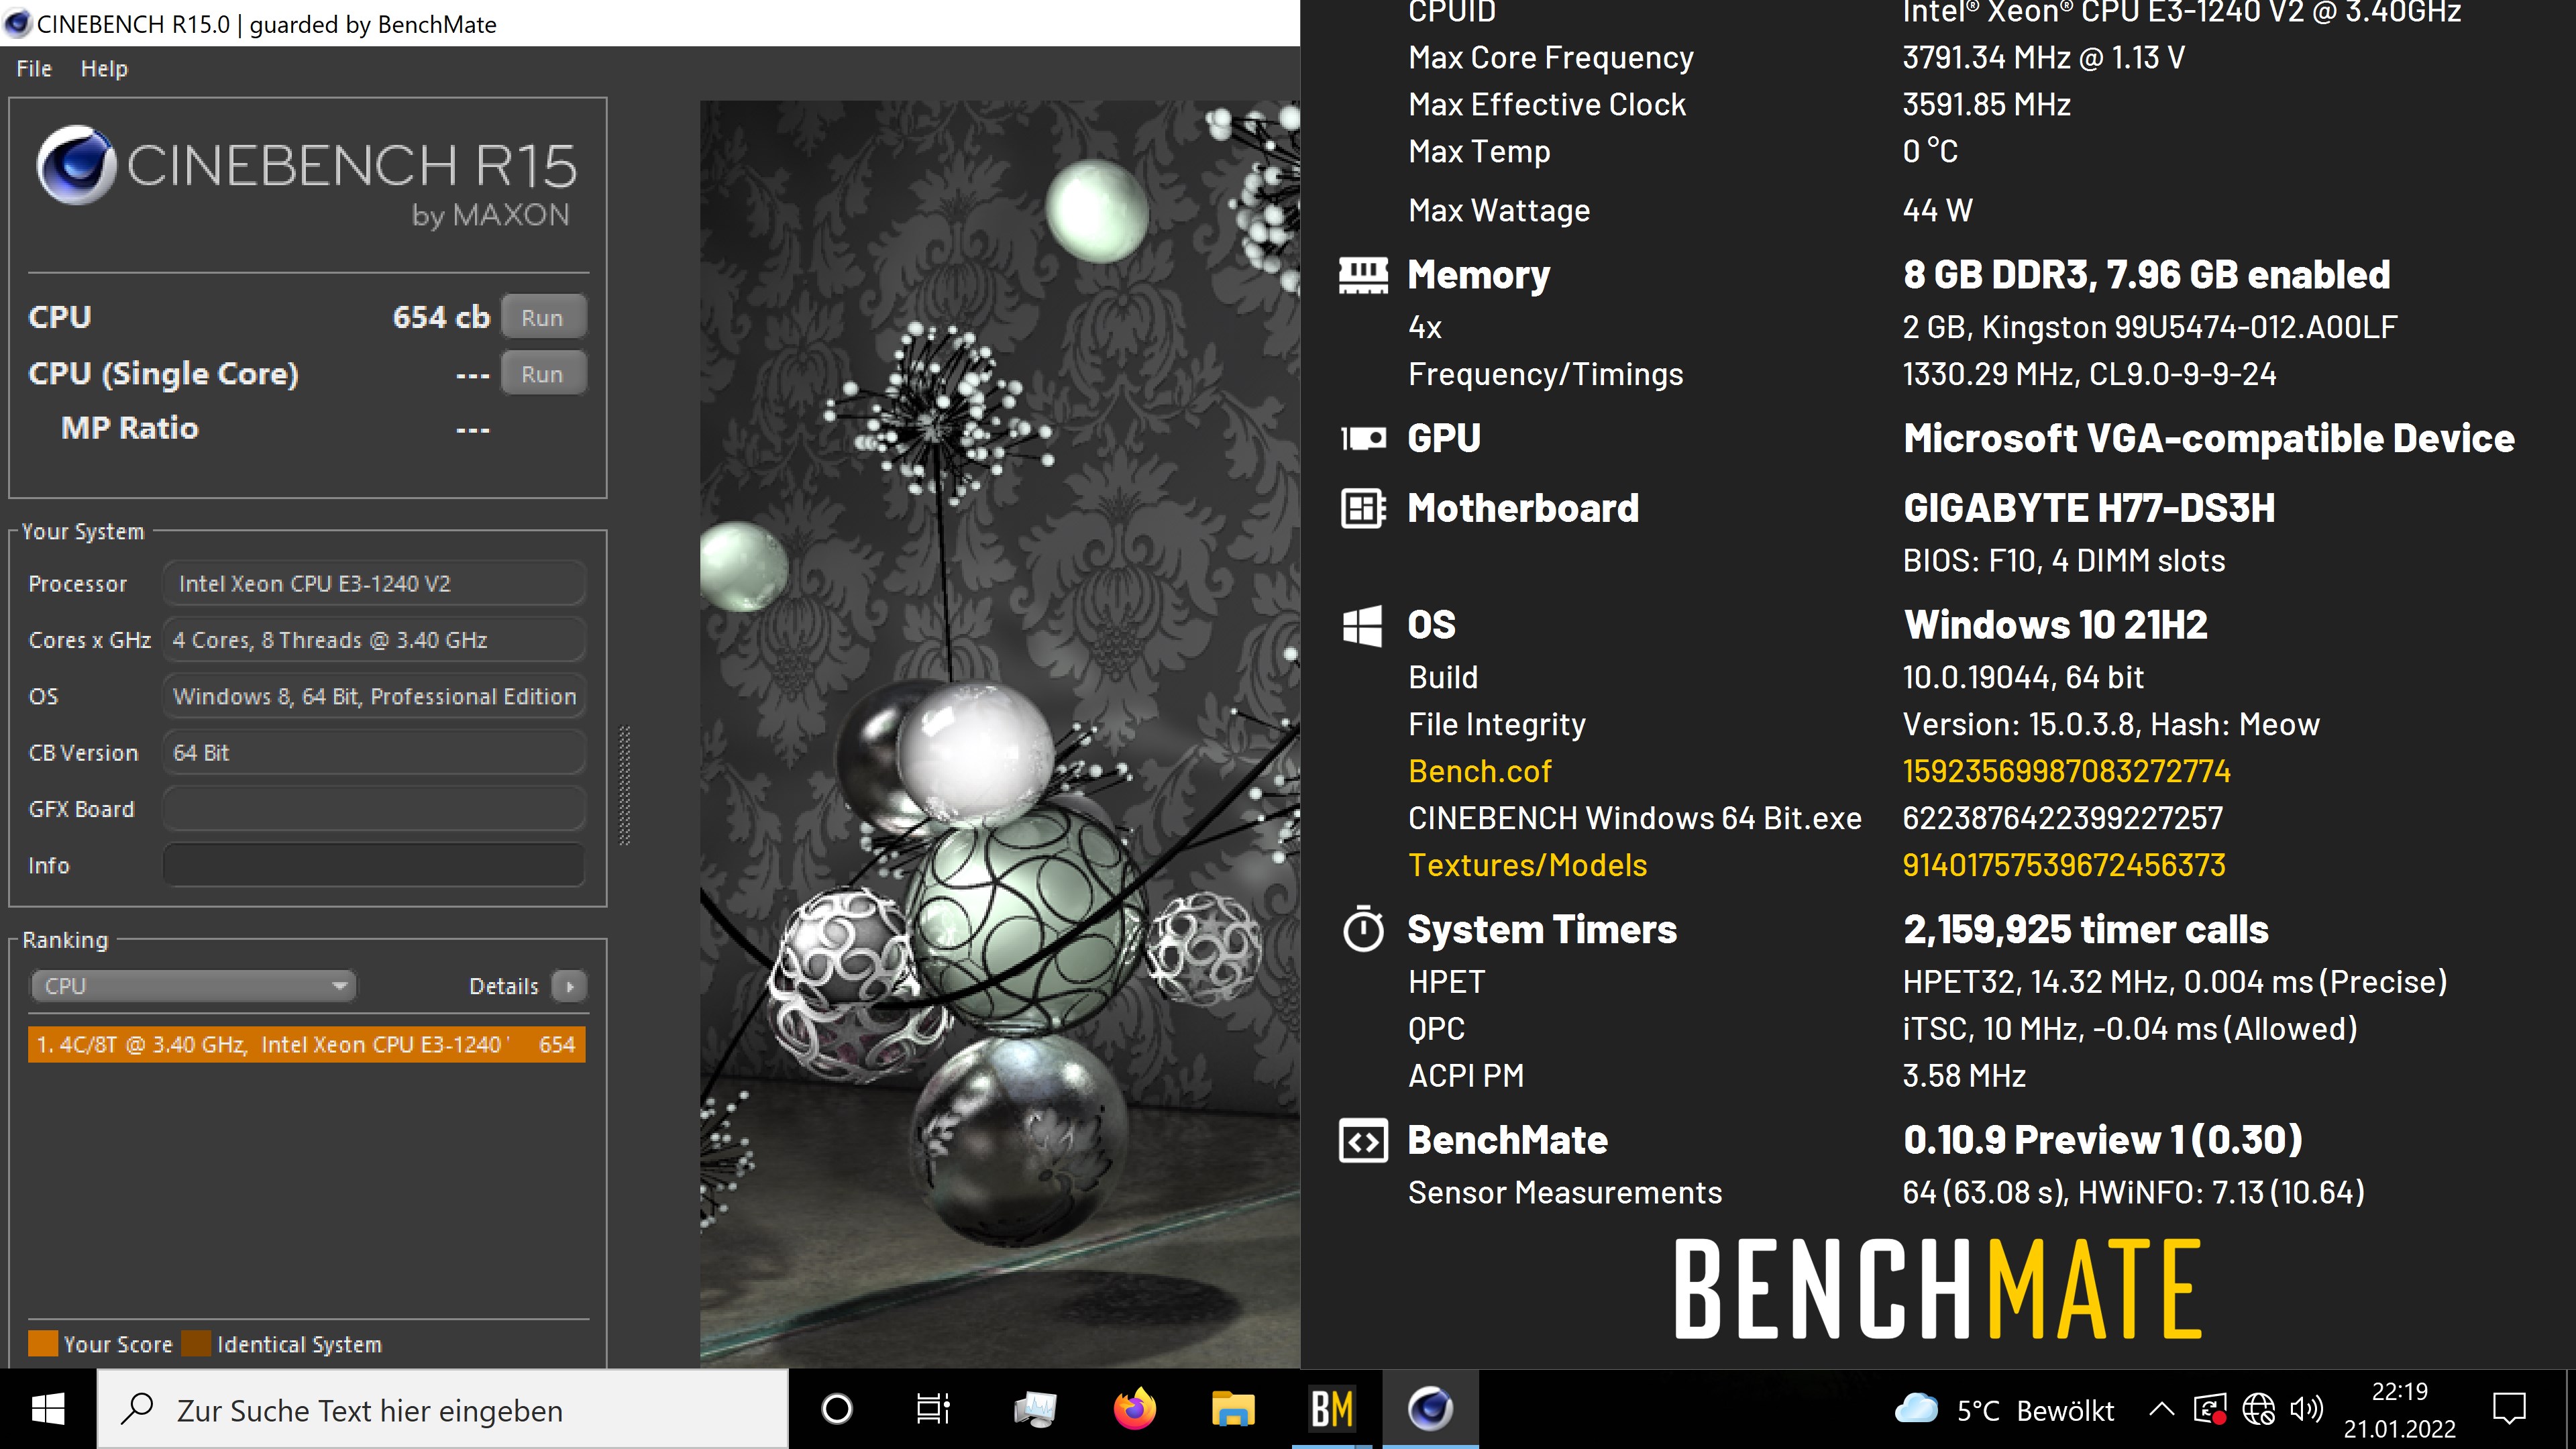Screen dimensions: 2576x1449
Task: Click the Your Score orange legend swatch
Action: pyautogui.click(x=43, y=1343)
